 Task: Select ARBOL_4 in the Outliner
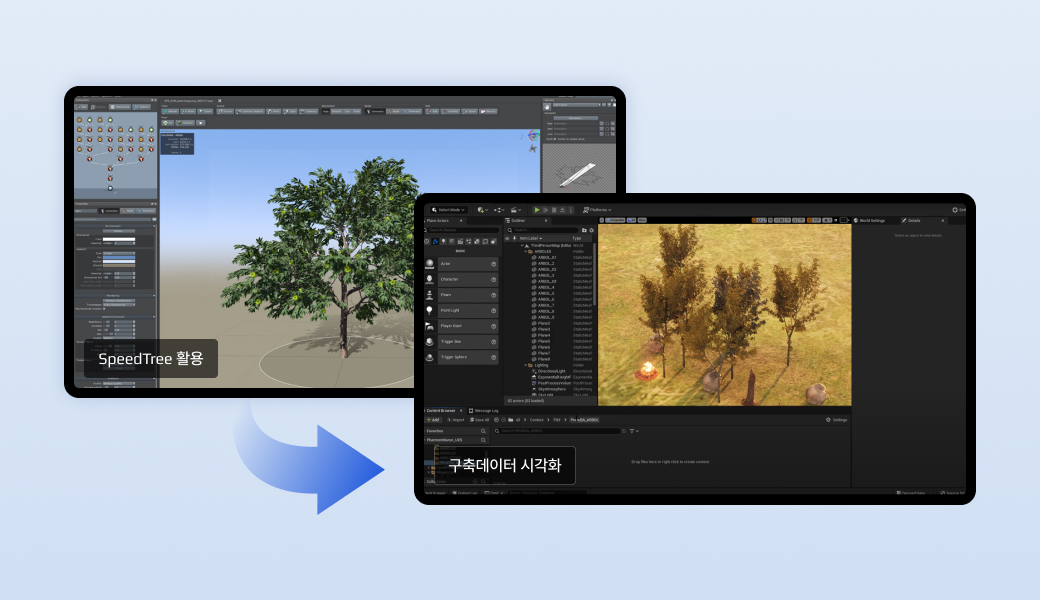tap(547, 288)
